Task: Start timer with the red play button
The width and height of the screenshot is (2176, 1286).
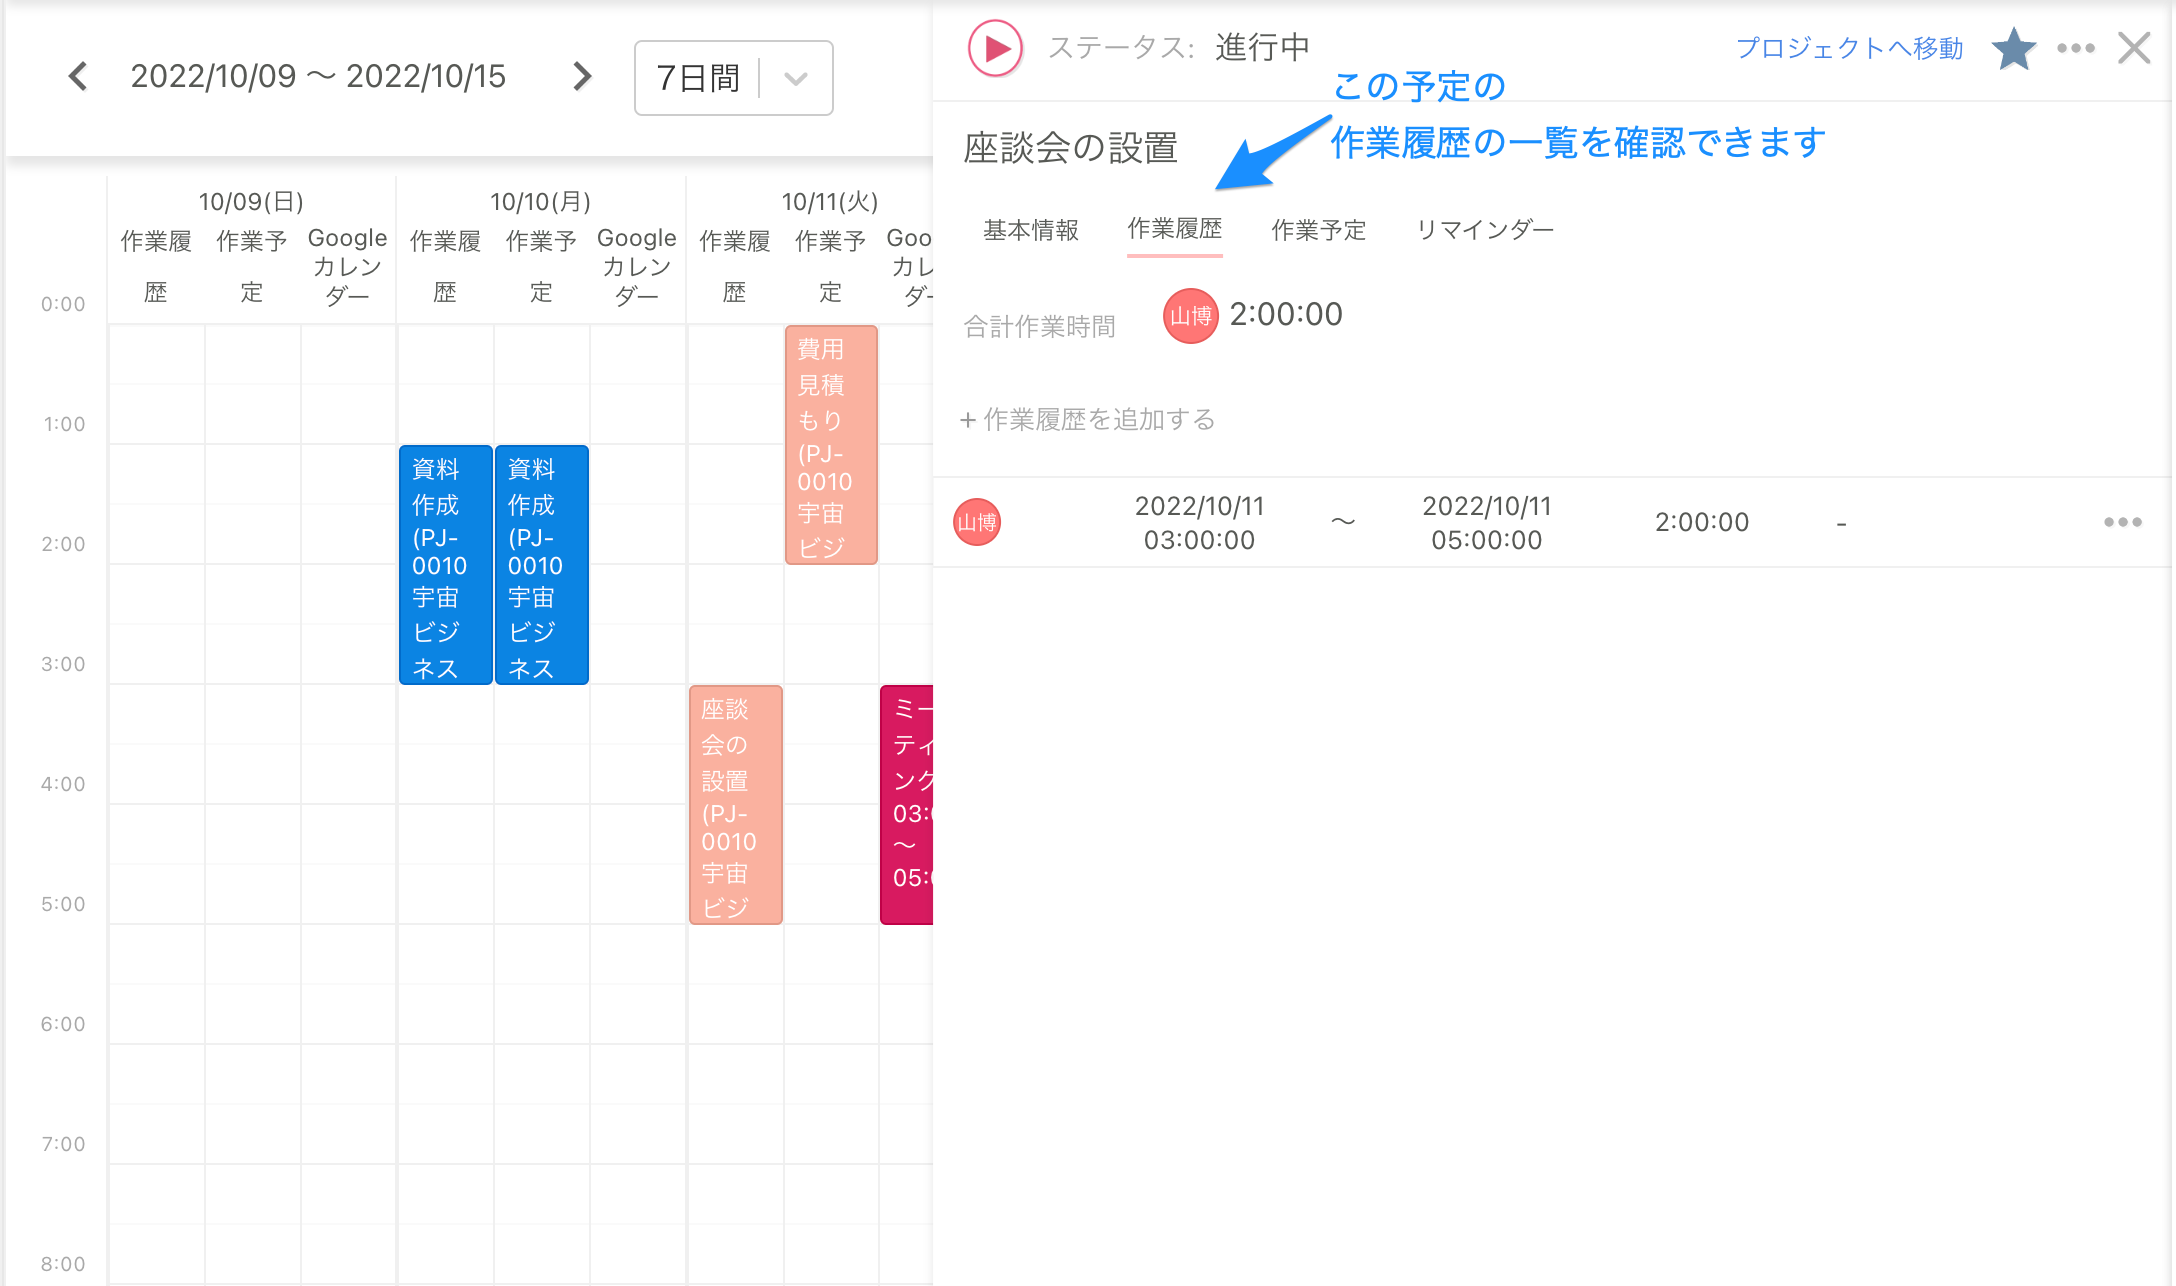Action: pyautogui.click(x=995, y=47)
